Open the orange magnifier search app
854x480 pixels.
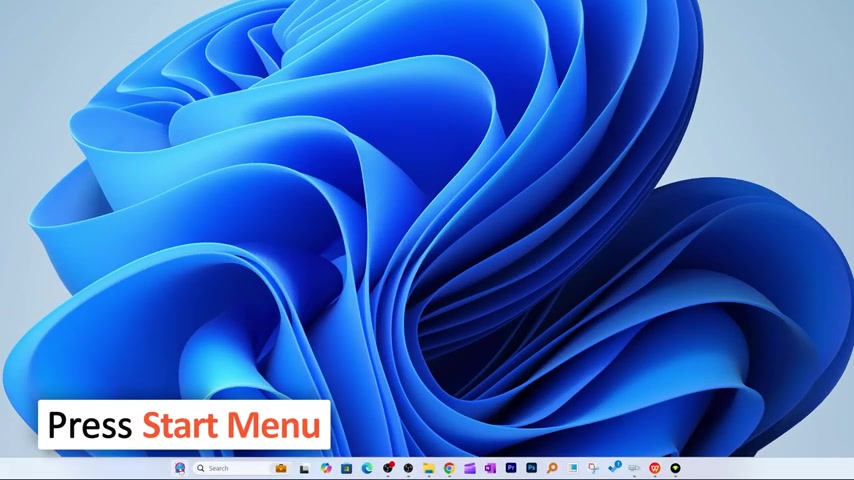pyautogui.click(x=552, y=468)
